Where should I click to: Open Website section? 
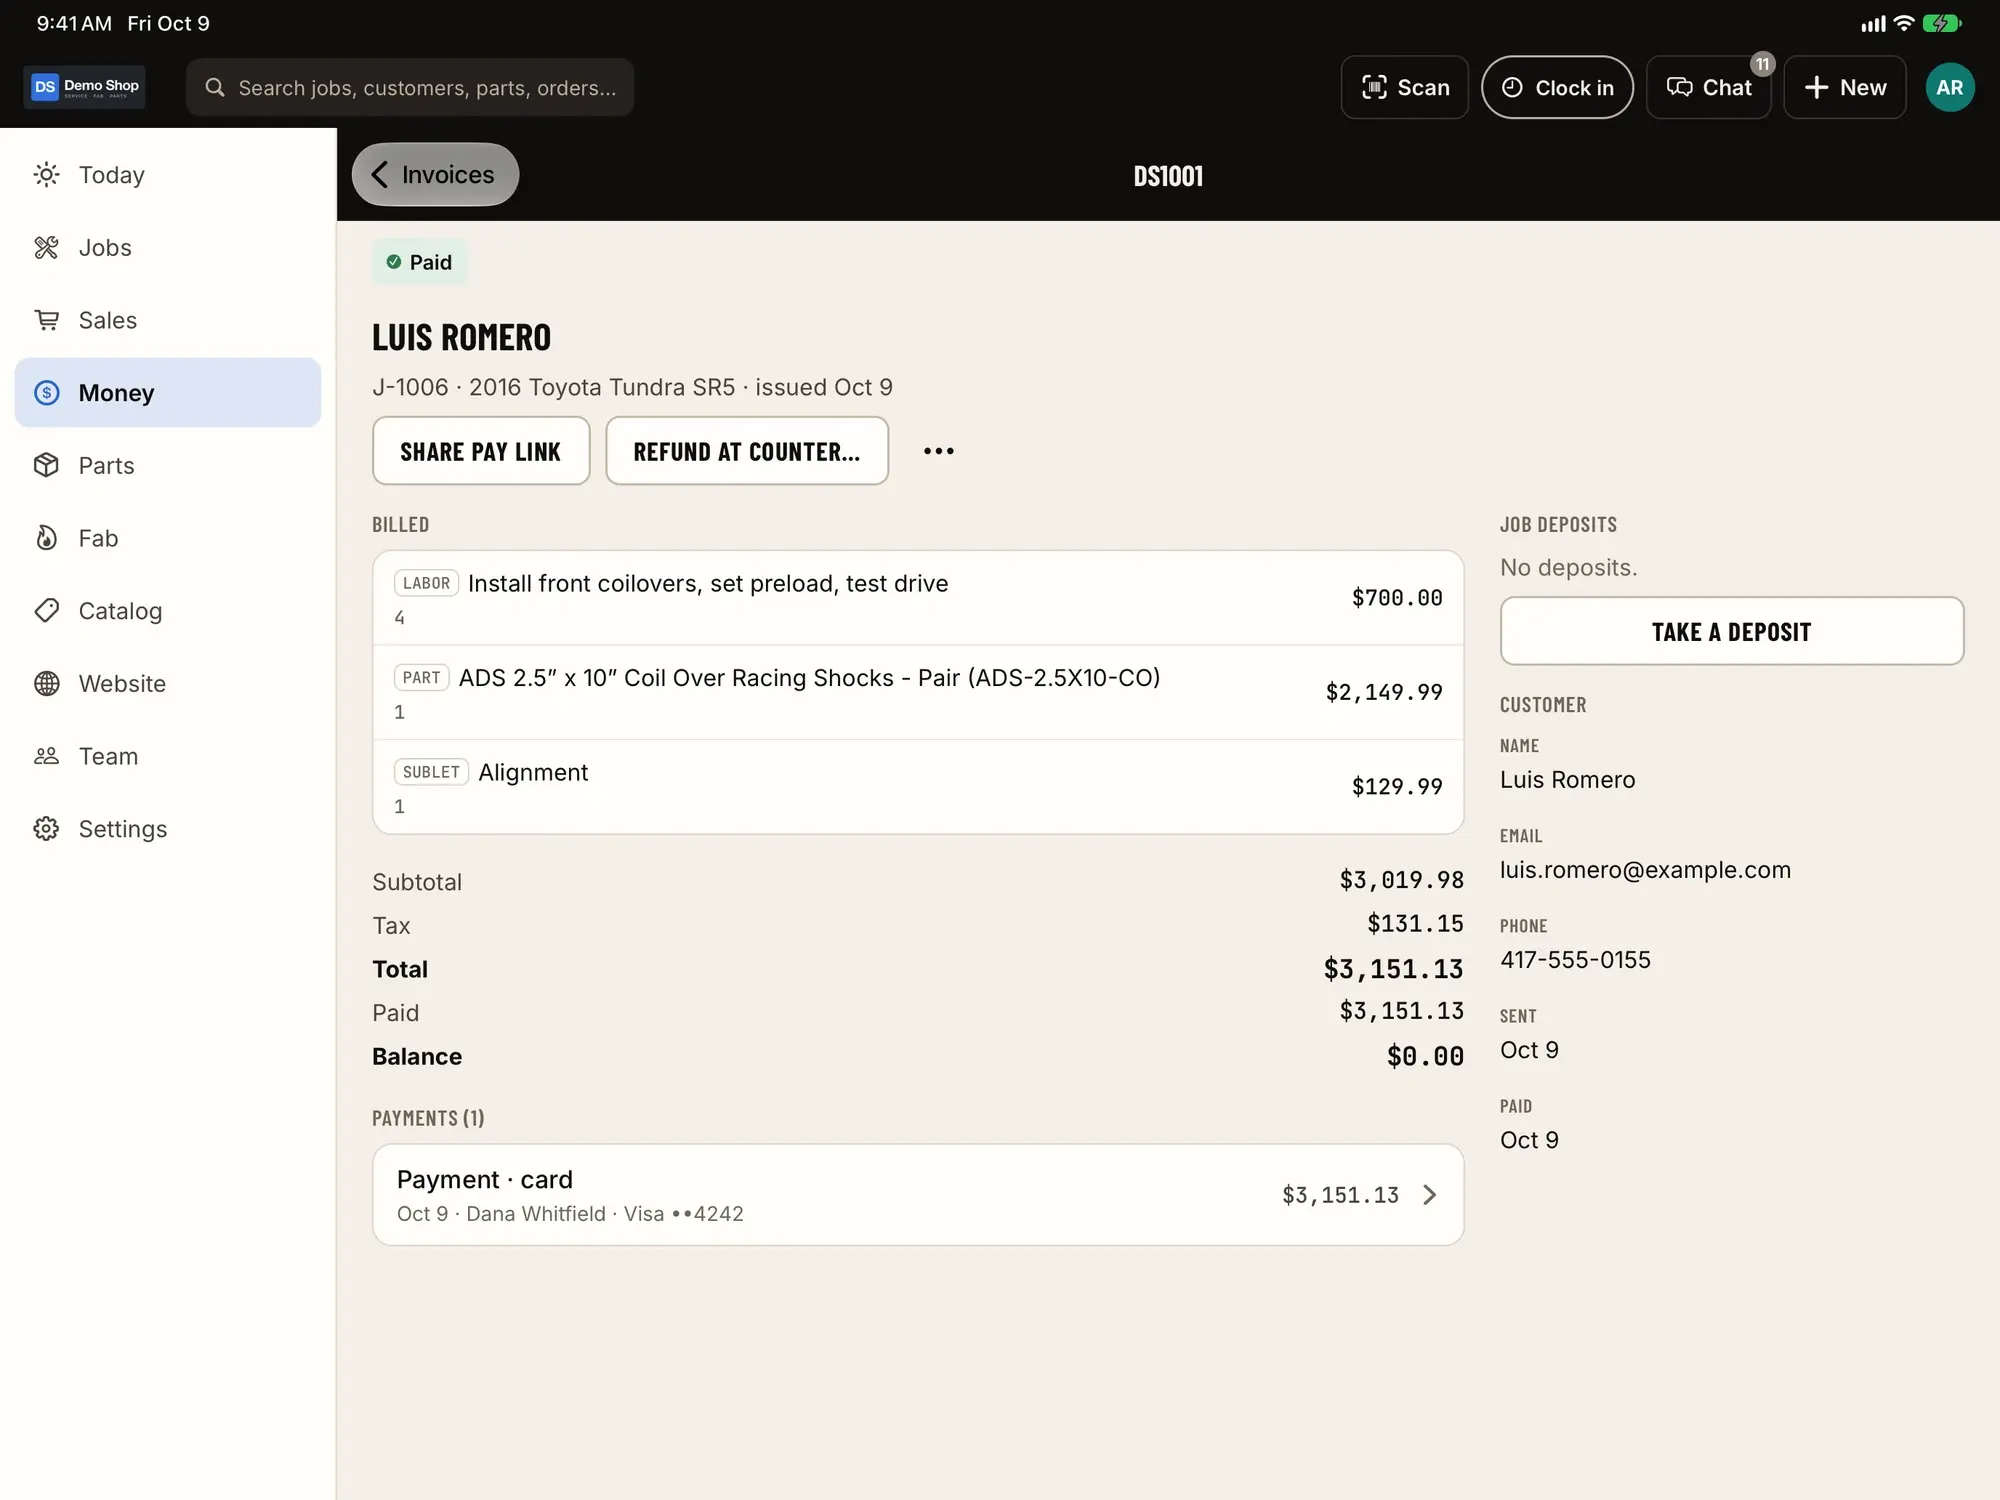pyautogui.click(x=168, y=683)
